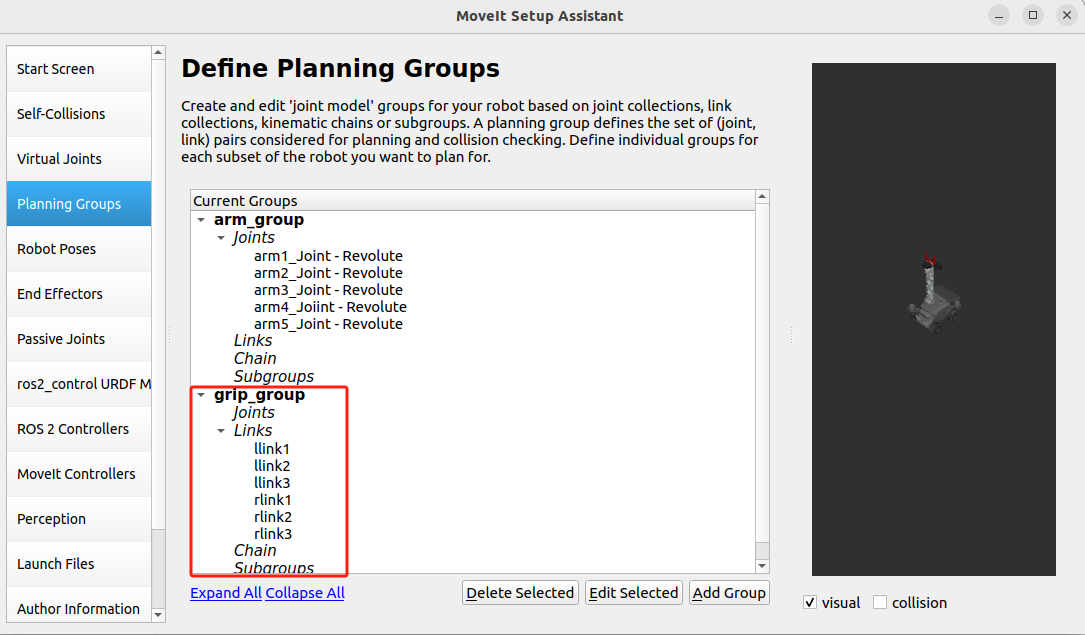Select arm3_Joint - Revolute entry
The width and height of the screenshot is (1085, 635).
328,290
